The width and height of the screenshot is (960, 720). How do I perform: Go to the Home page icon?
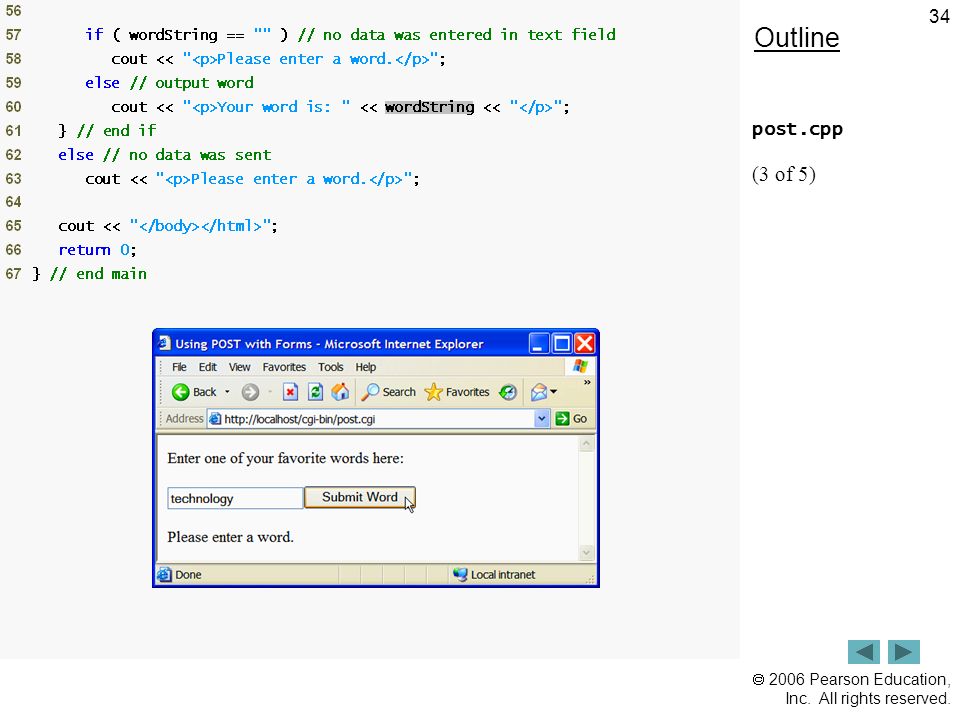[340, 392]
